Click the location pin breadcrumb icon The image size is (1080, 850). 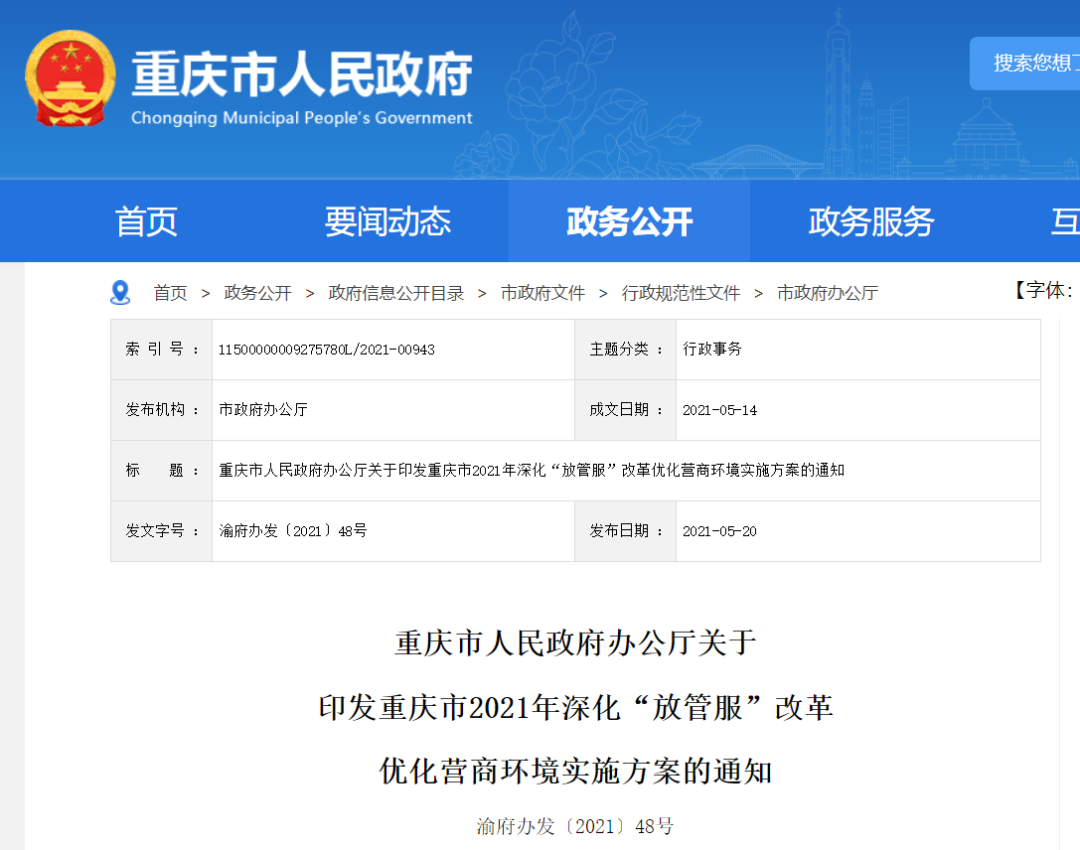[121, 291]
